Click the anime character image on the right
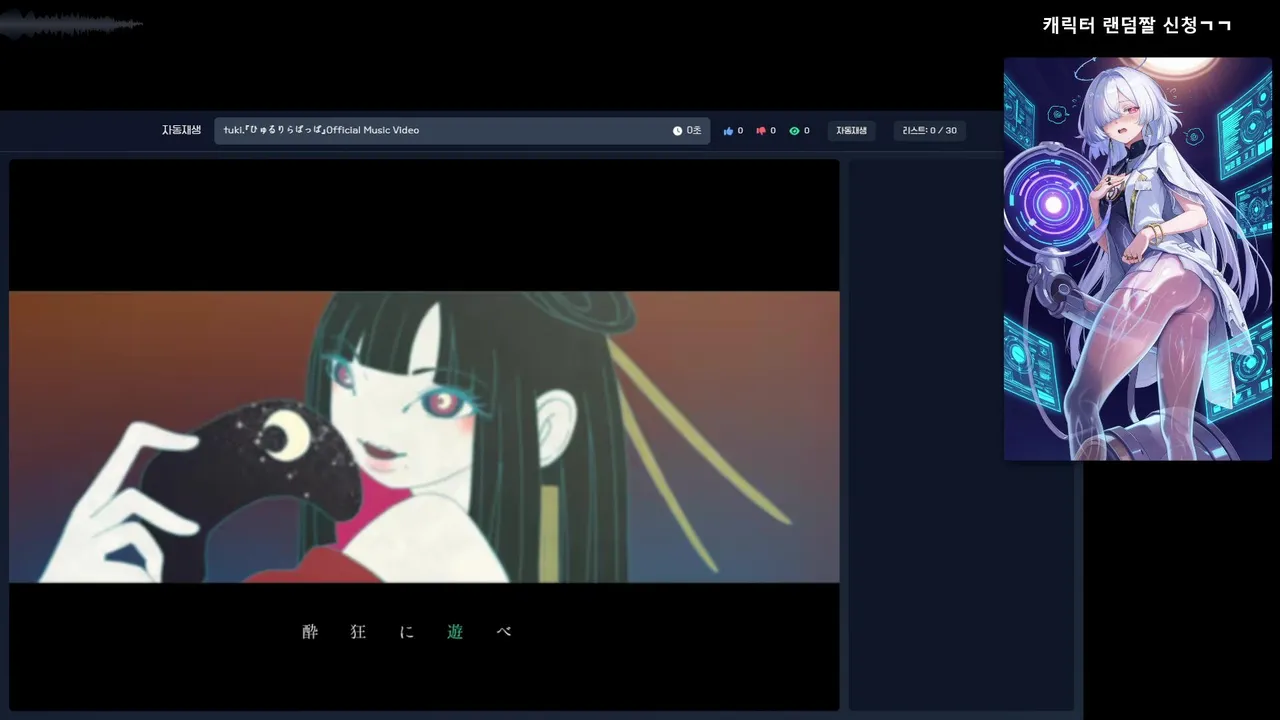Screen dimensions: 1280x720 pos(1138,259)
